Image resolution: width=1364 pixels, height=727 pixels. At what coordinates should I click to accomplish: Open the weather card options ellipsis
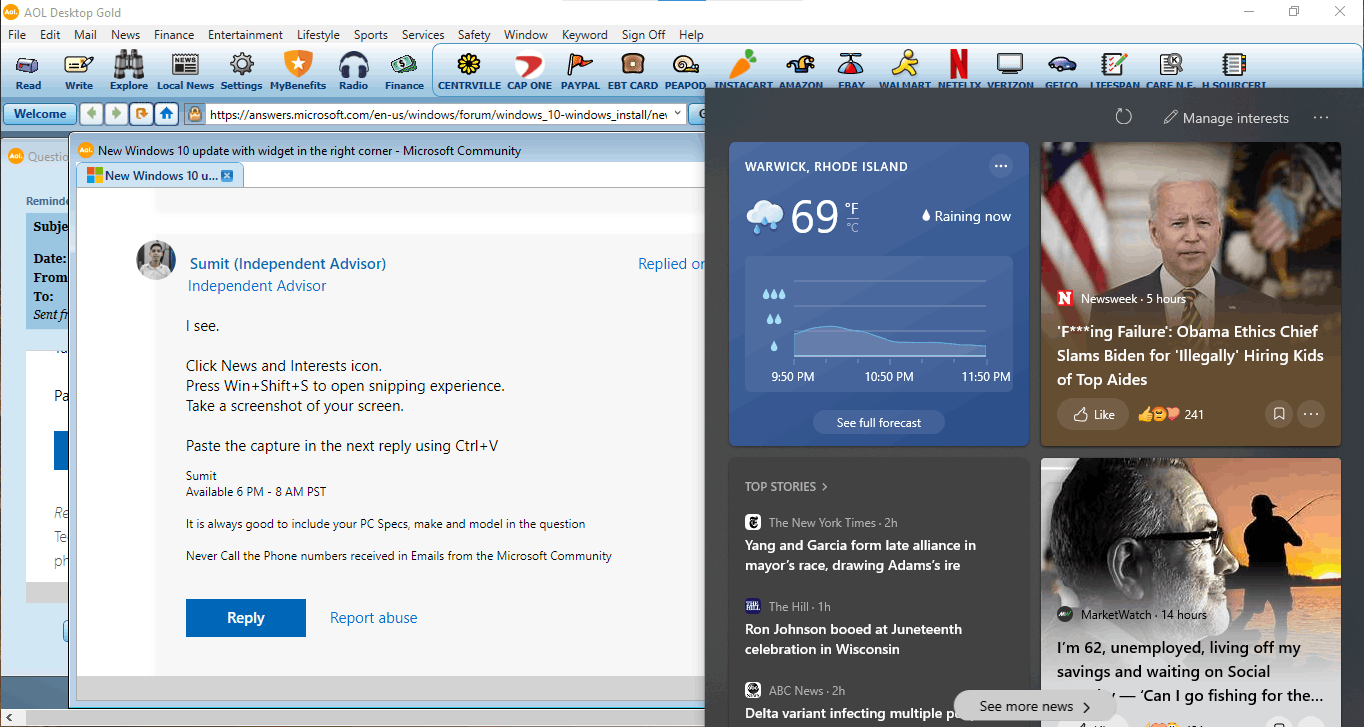tap(1000, 166)
